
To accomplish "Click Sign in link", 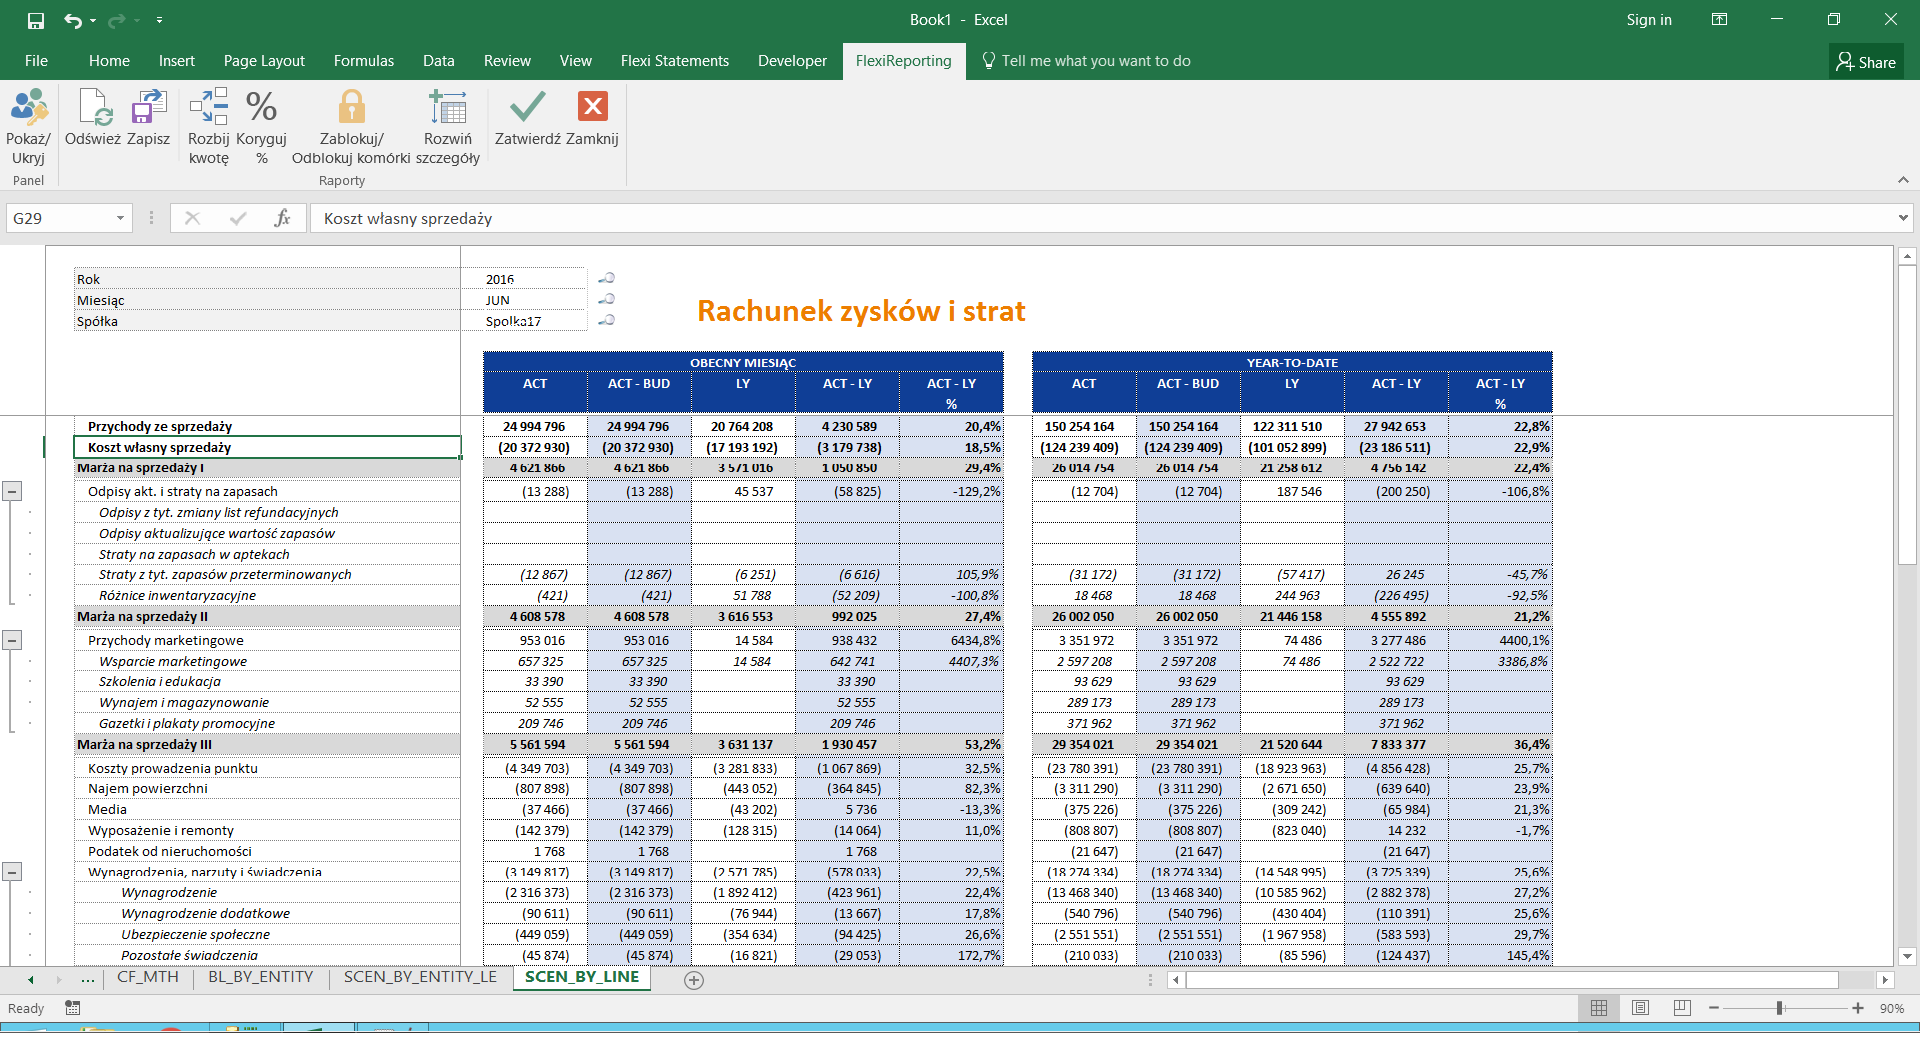I will 1648,20.
